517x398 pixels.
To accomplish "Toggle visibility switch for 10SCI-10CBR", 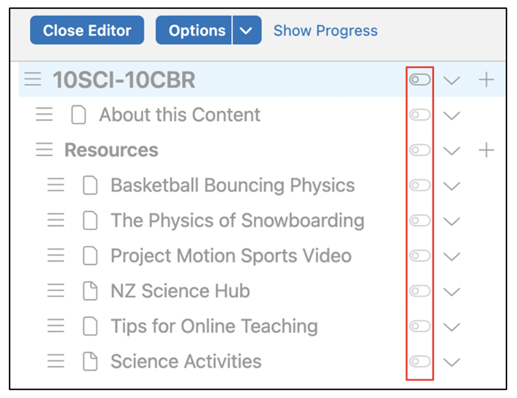I will coord(420,80).
